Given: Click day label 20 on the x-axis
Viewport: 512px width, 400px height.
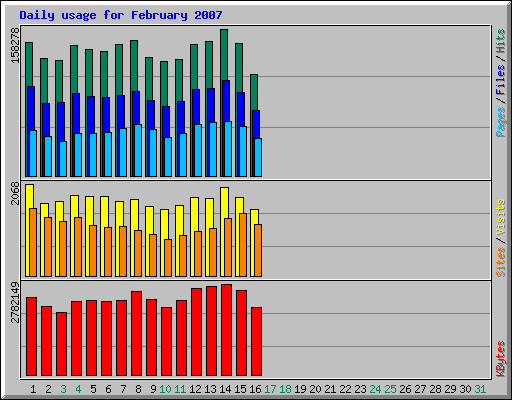Looking at the screenshot, I should [x=315, y=389].
